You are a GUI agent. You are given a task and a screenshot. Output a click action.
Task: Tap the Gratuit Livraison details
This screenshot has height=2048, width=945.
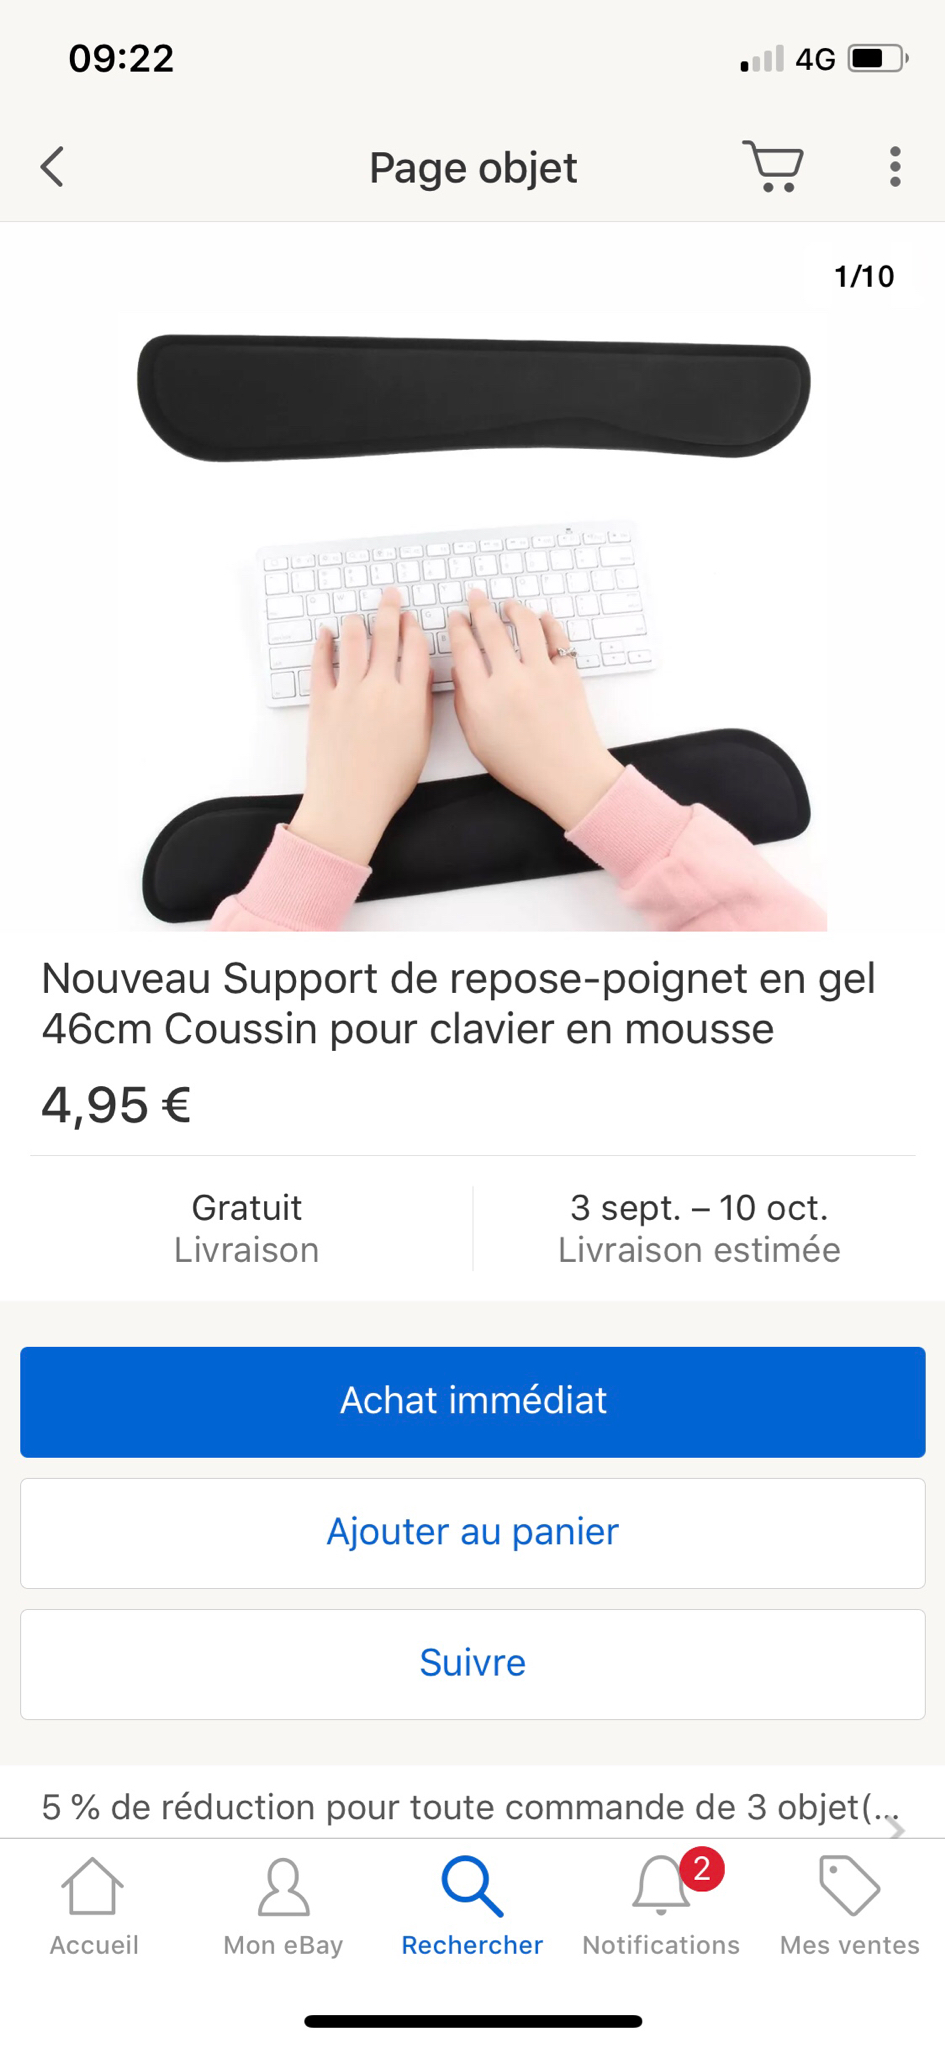pos(246,1228)
